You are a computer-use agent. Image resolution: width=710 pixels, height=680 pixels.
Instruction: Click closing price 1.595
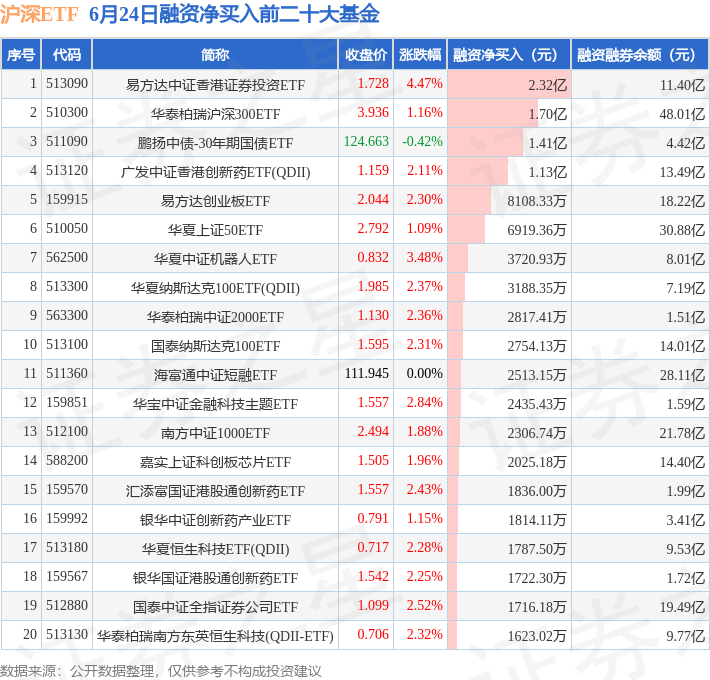click(x=373, y=345)
